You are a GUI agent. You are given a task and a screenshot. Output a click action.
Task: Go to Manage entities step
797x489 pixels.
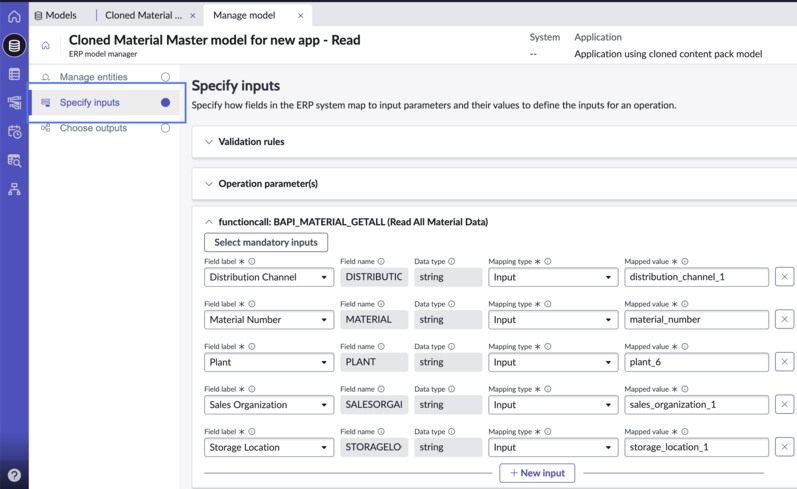tap(94, 77)
